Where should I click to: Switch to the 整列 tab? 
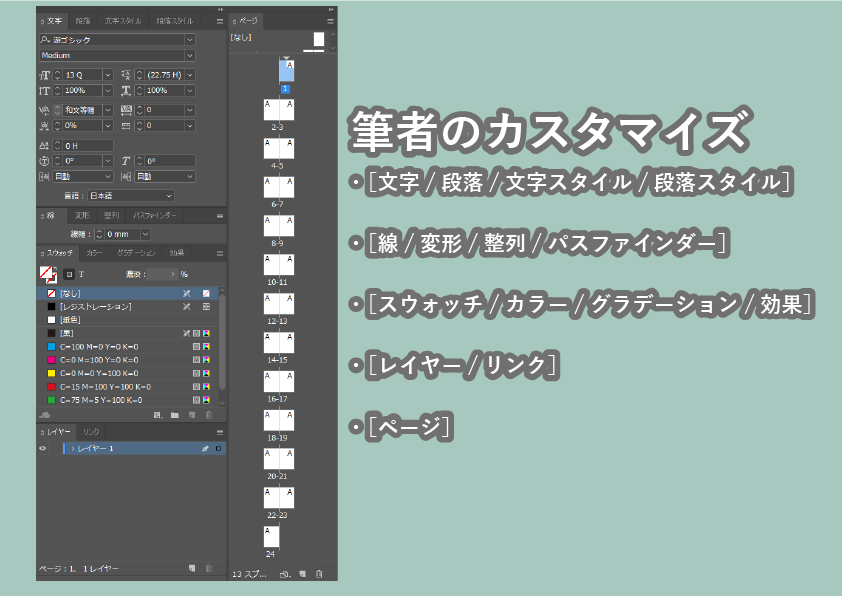111,216
